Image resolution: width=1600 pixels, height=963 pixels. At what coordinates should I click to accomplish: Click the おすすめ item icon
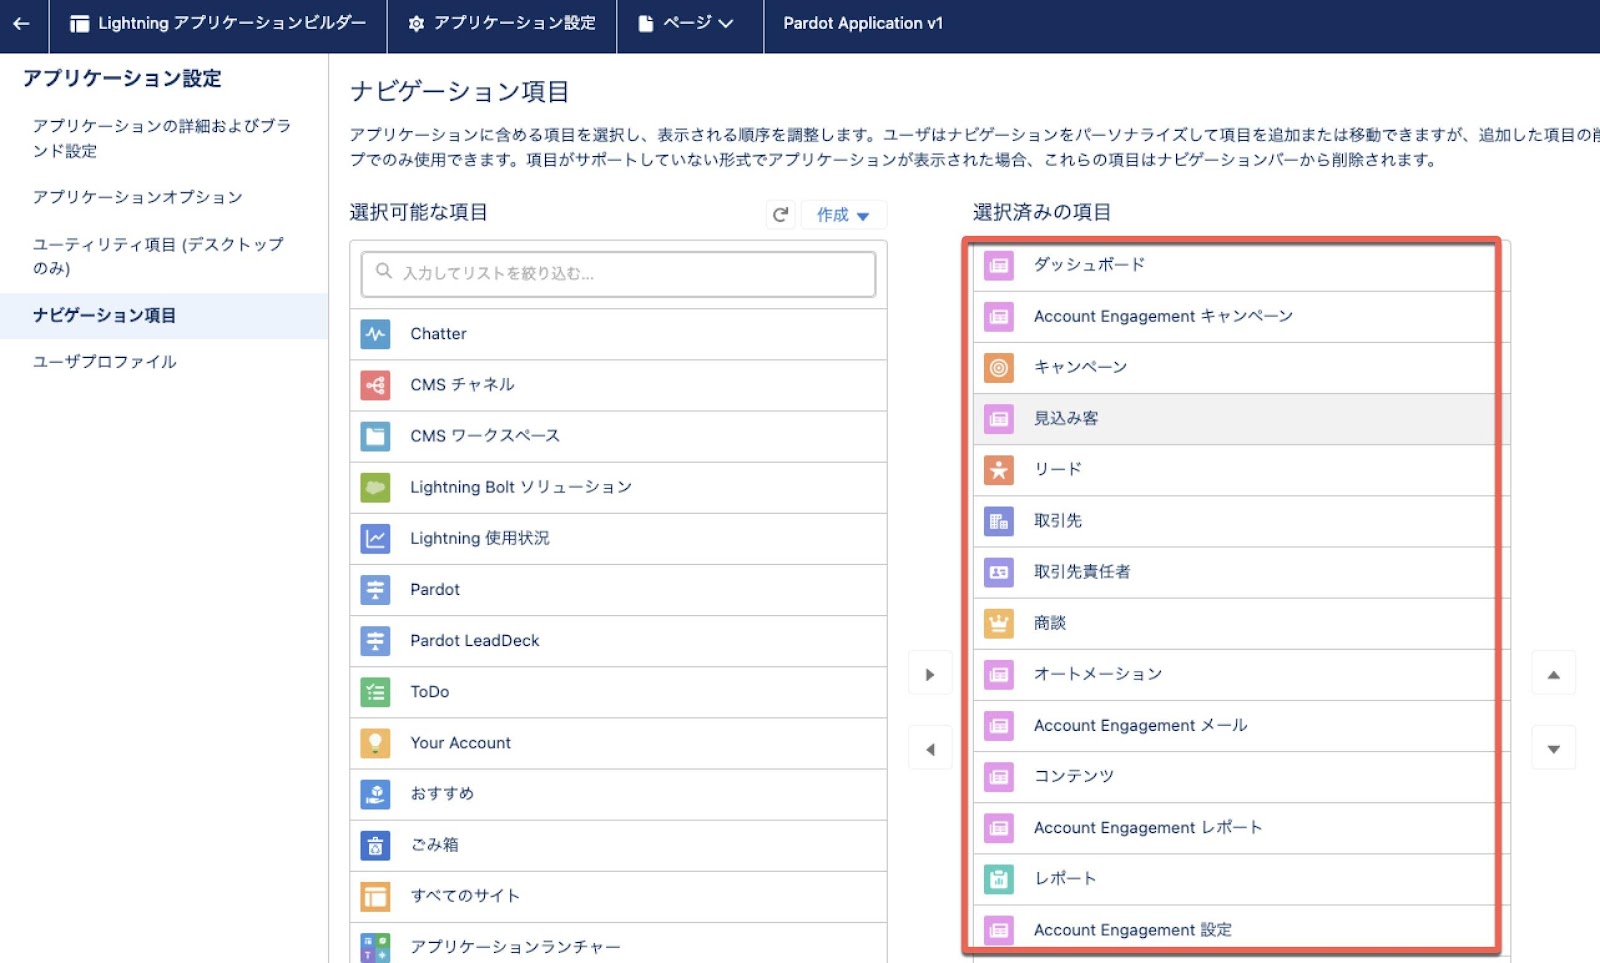pos(375,794)
